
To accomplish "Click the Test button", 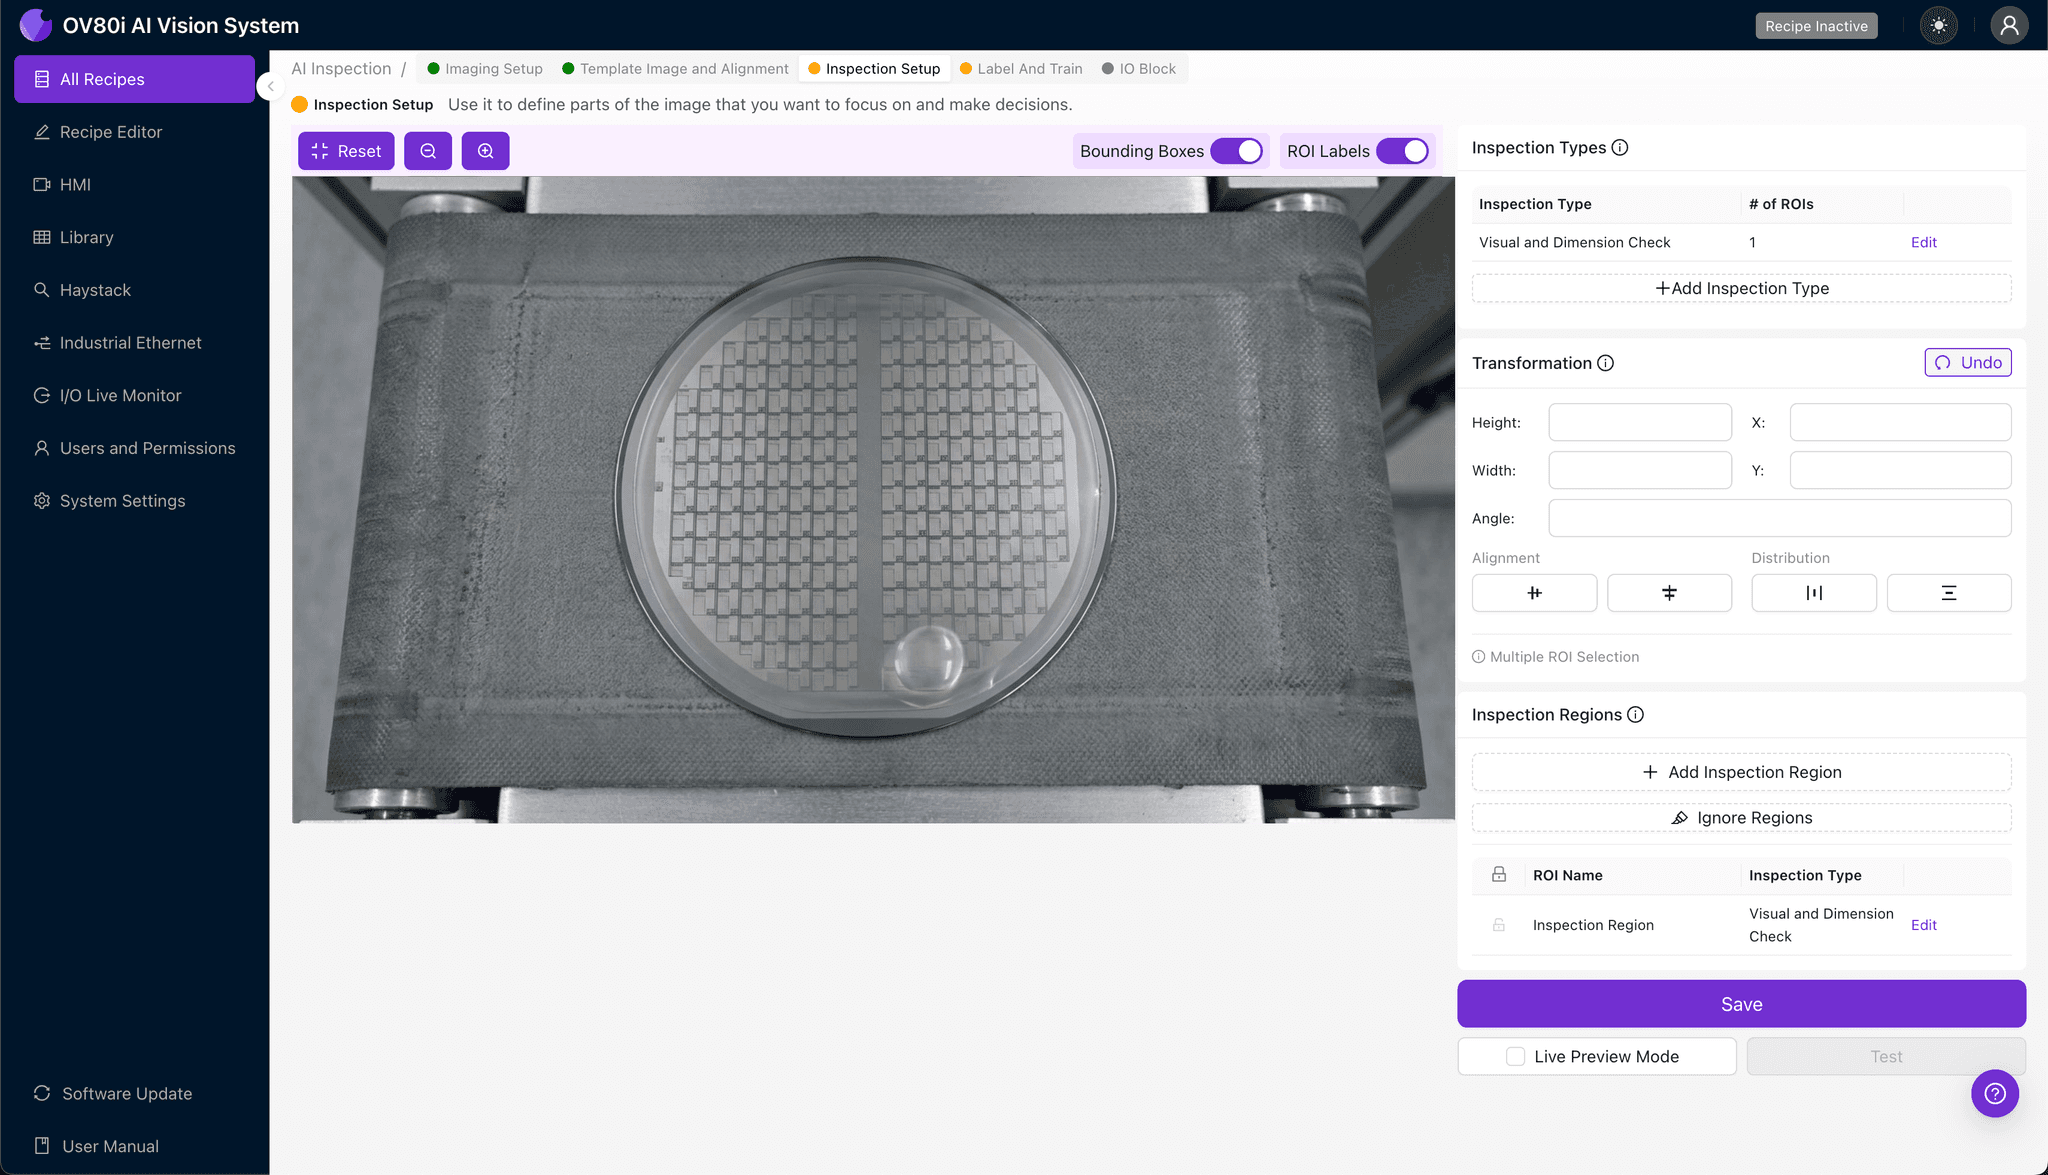I will (x=1886, y=1057).
